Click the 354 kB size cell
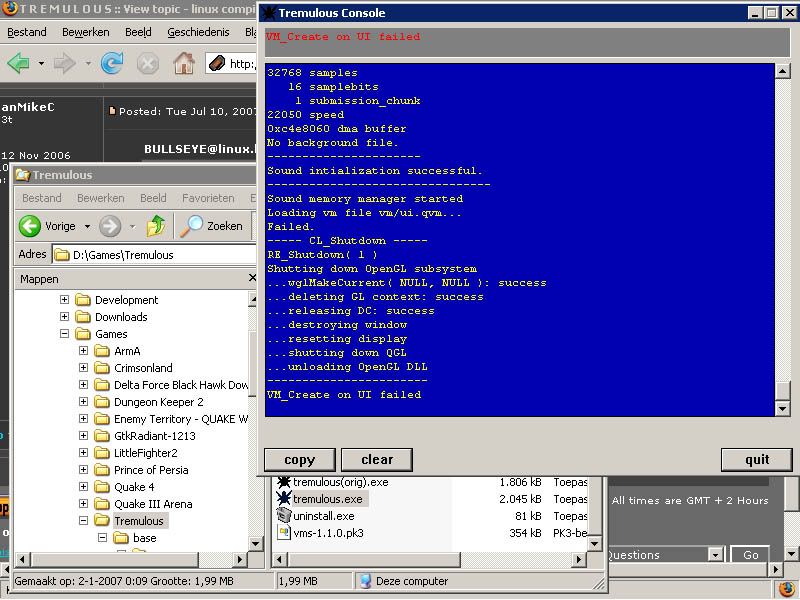Image resolution: width=800 pixels, height=600 pixels. [x=525, y=533]
